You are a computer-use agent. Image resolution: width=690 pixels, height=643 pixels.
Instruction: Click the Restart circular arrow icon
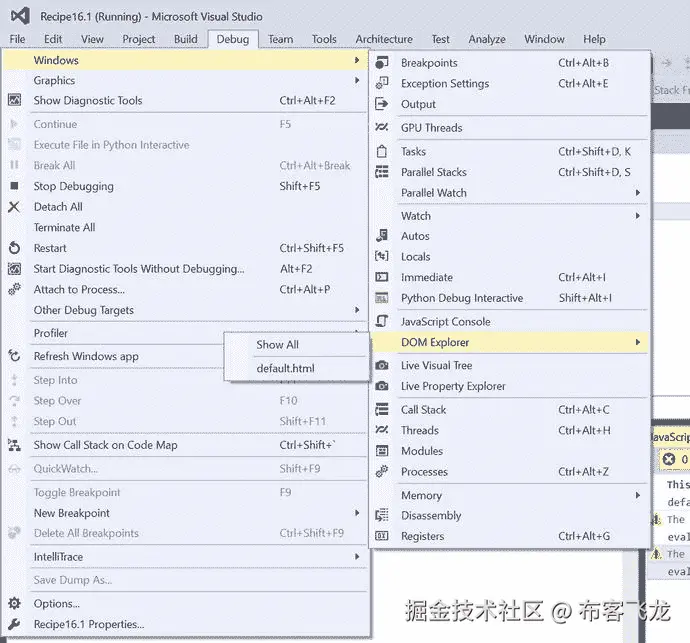point(15,248)
